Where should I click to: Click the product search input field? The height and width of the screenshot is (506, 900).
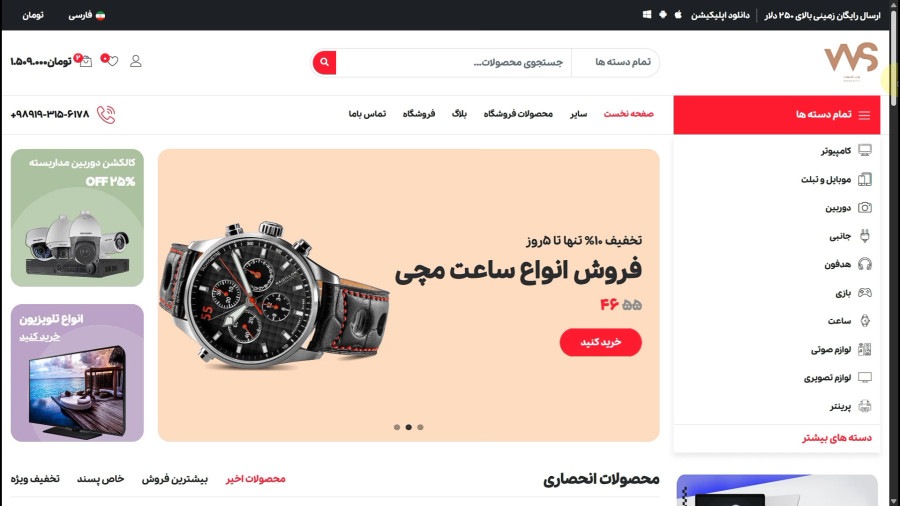453,62
